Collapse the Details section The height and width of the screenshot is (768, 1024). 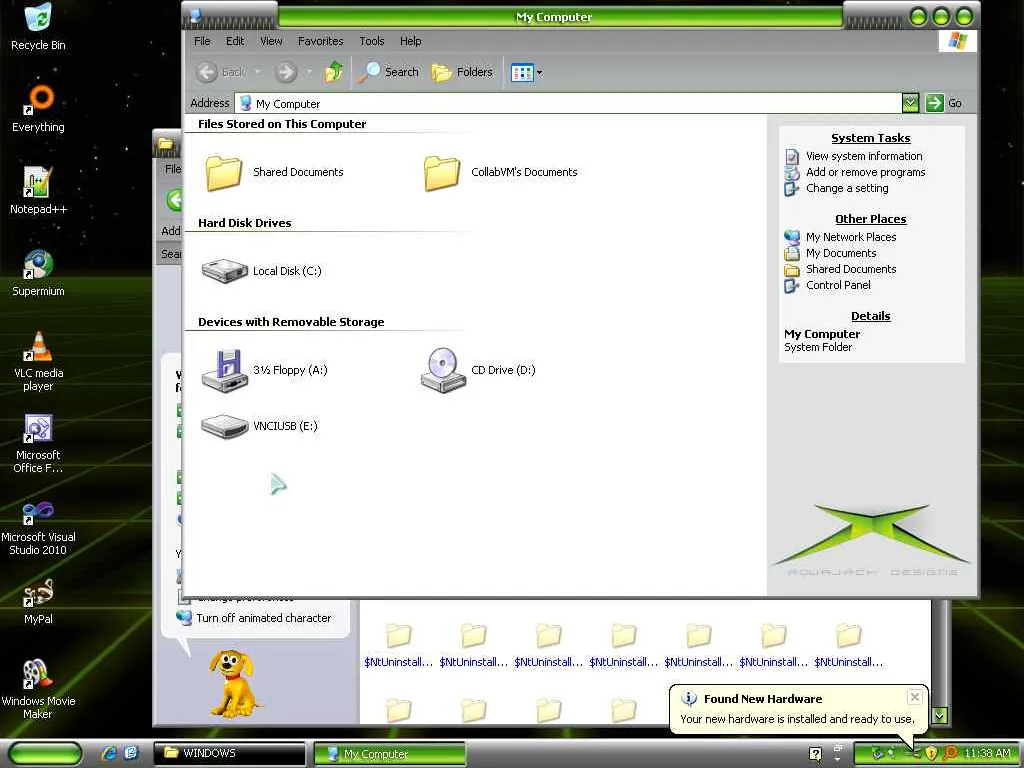[x=871, y=316]
